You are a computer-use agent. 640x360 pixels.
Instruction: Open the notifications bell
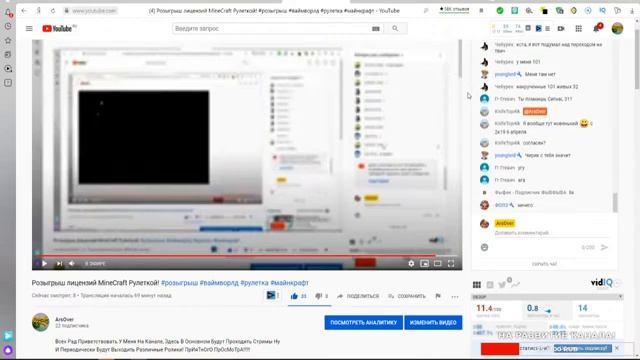tap(597, 28)
